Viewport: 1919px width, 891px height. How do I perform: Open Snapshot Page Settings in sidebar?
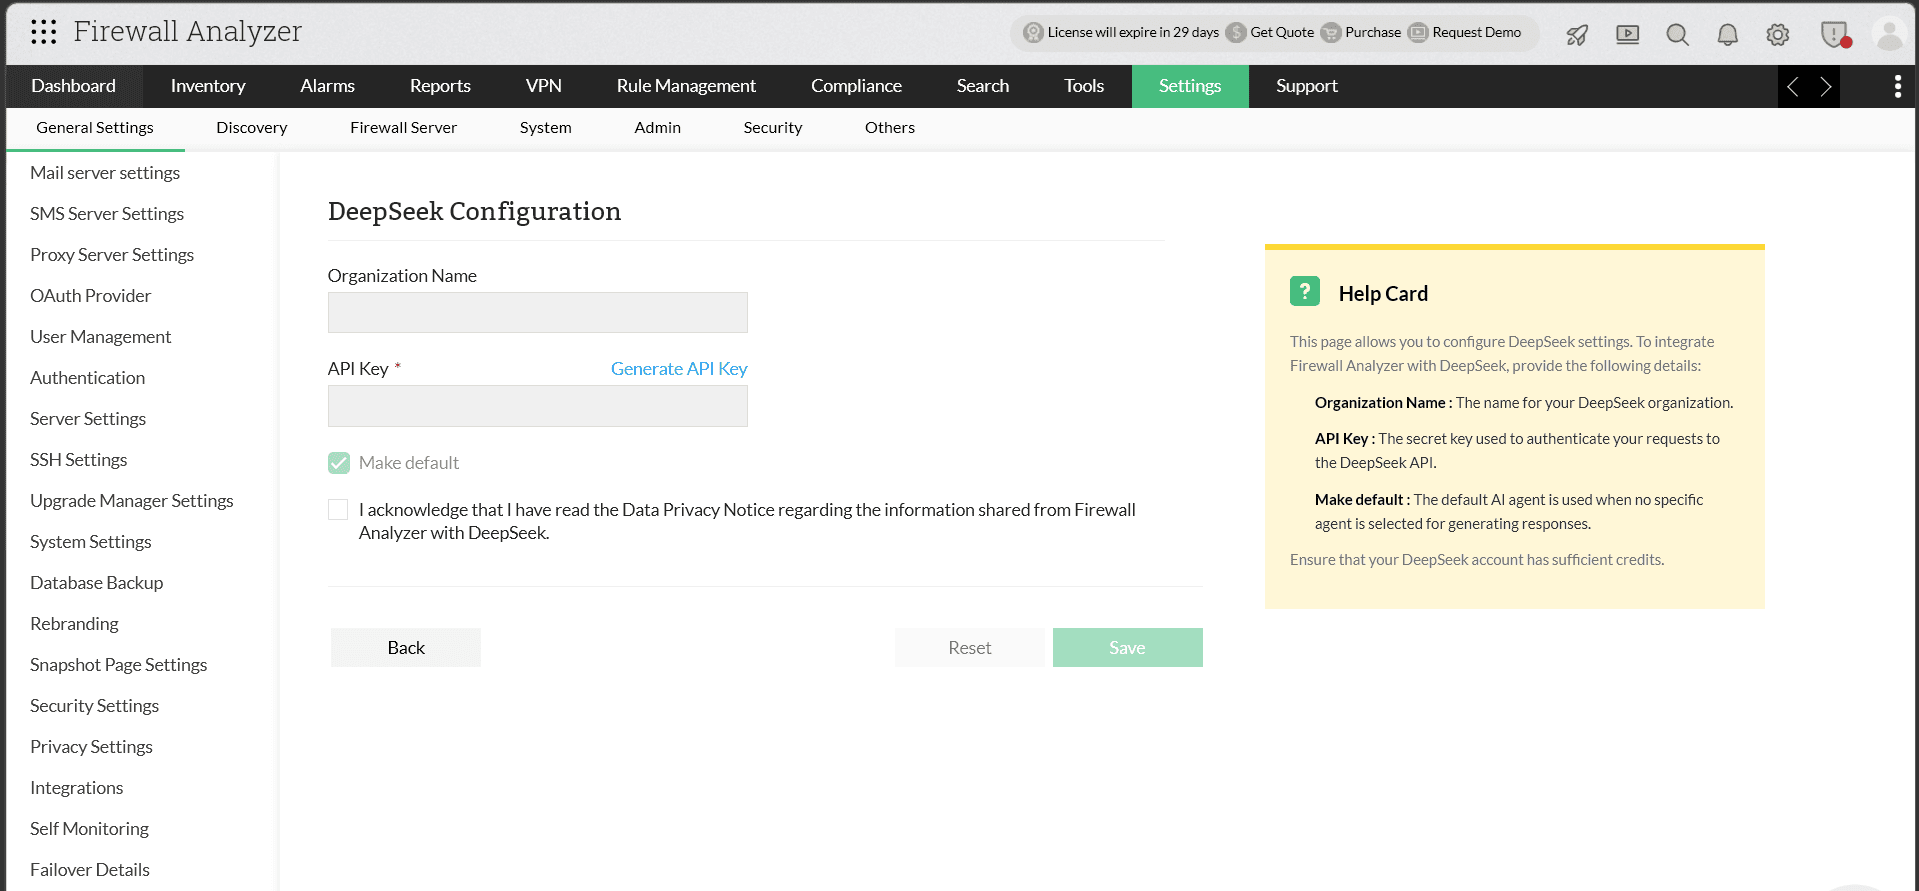click(119, 665)
